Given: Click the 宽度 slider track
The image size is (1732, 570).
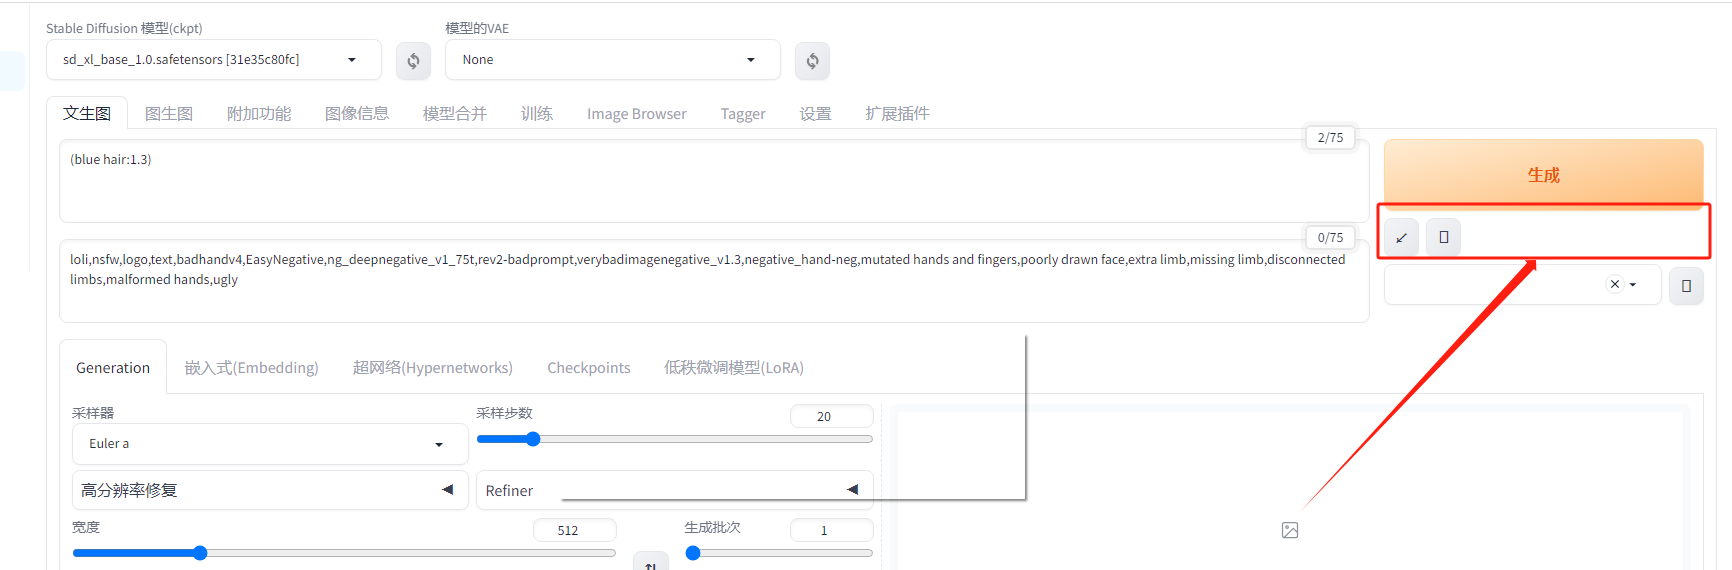Looking at the screenshot, I should point(344,553).
